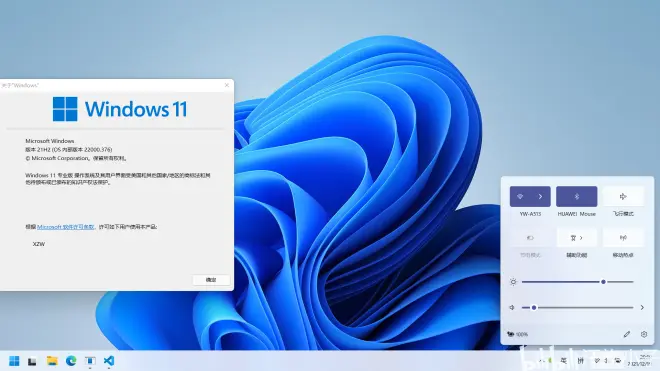Click the HUAWEI Mouse label
The height and width of the screenshot is (371, 660).
coord(576,214)
